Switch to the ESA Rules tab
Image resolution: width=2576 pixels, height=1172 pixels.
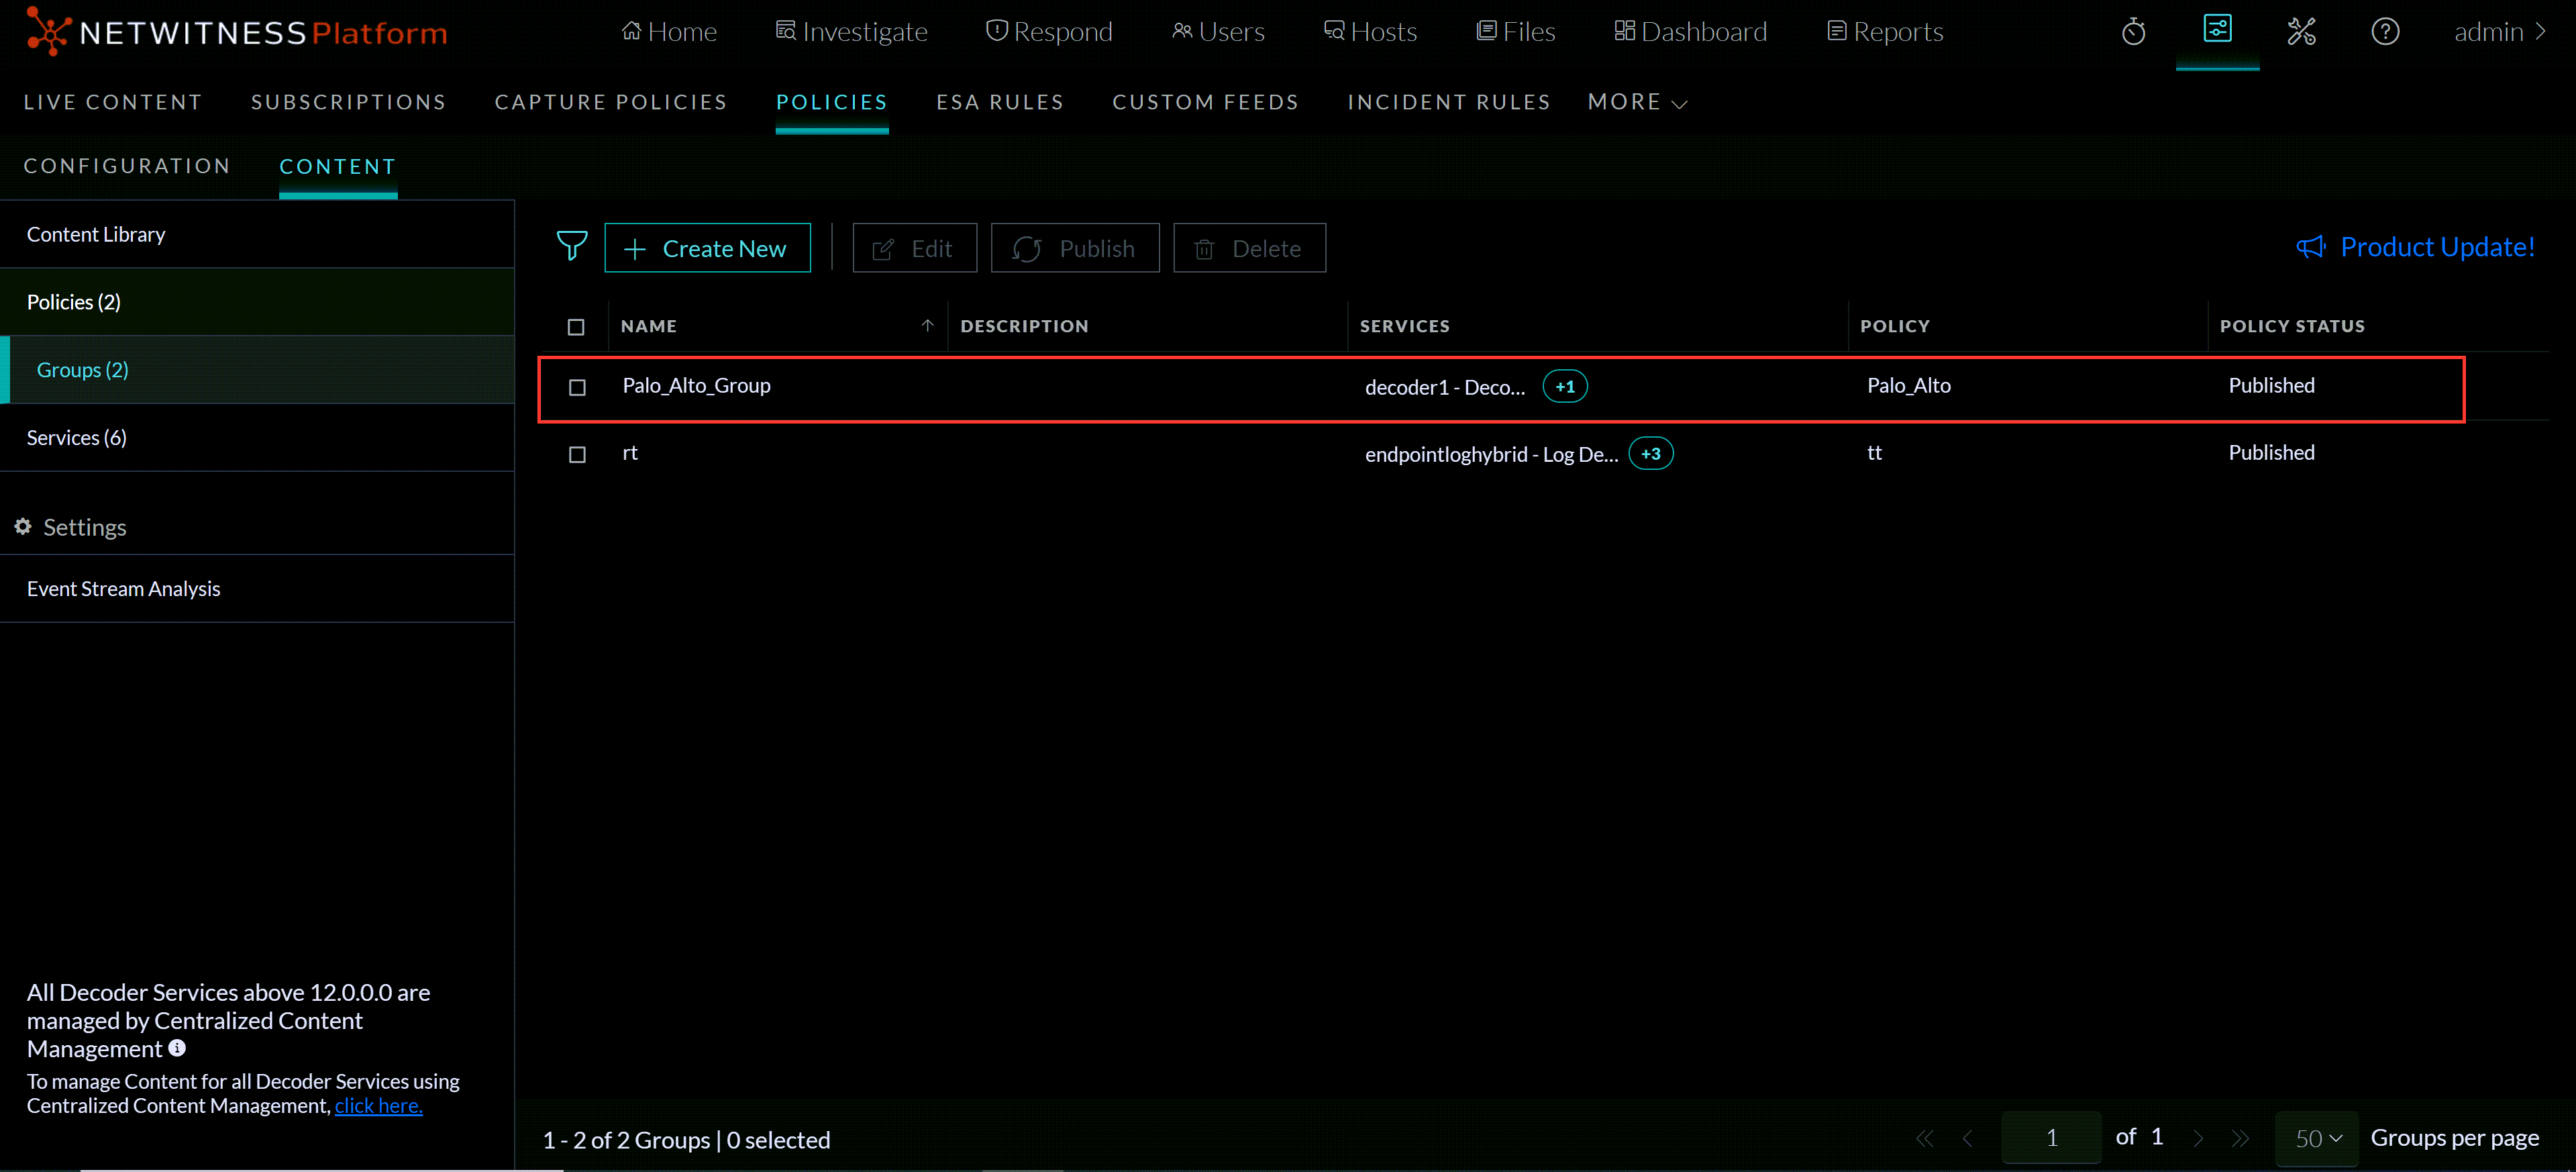point(999,102)
